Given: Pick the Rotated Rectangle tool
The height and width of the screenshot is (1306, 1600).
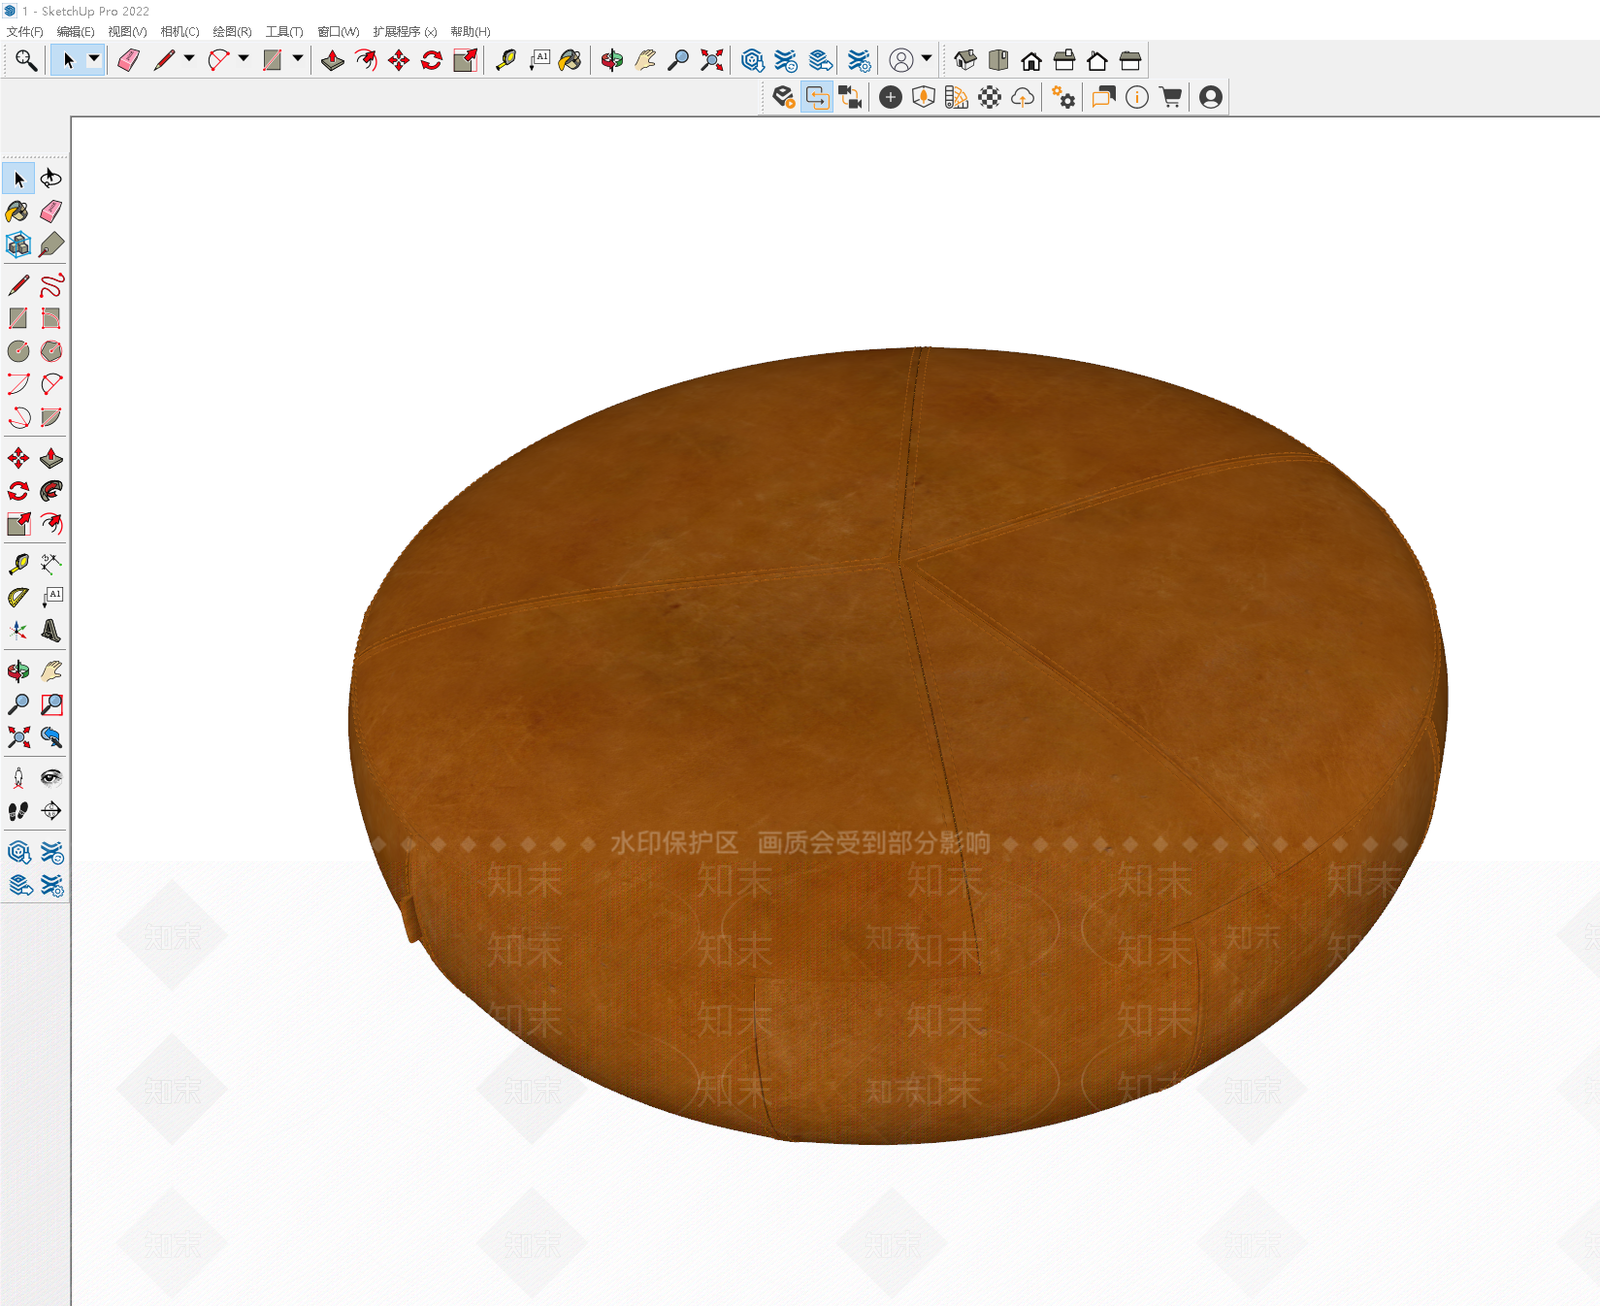Looking at the screenshot, I should [51, 319].
